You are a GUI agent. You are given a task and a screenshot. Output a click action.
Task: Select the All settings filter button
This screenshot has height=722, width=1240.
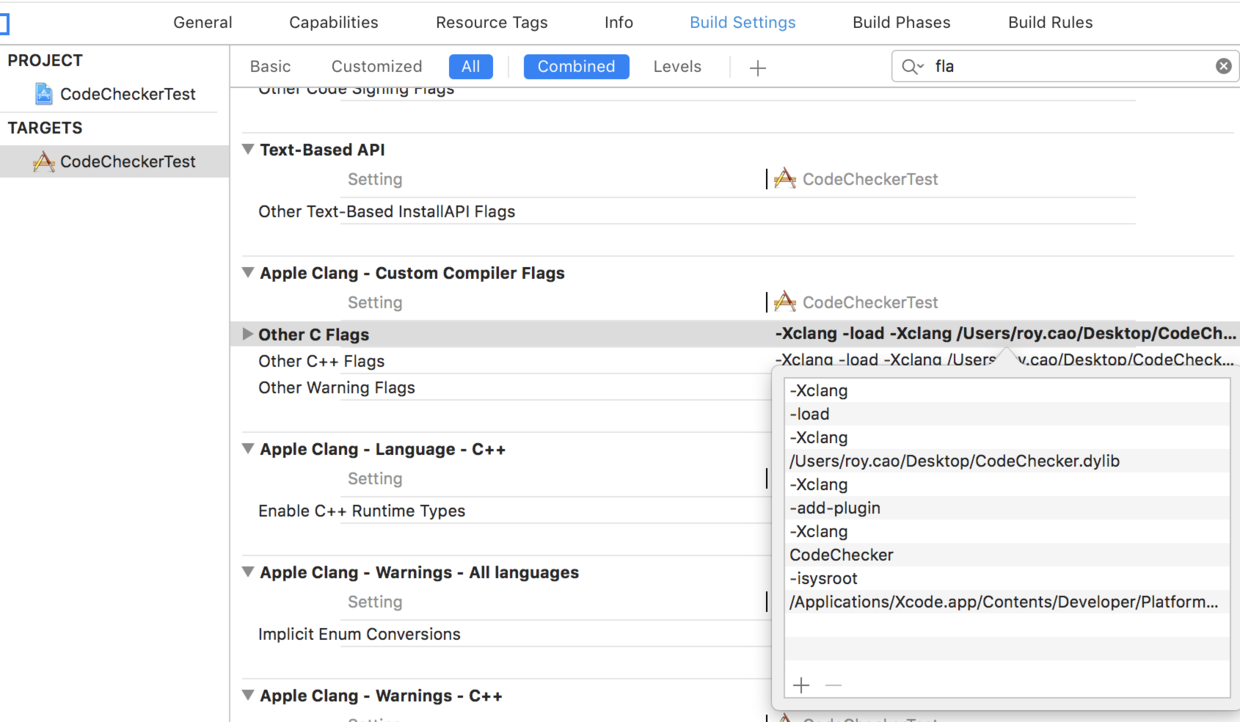point(470,67)
